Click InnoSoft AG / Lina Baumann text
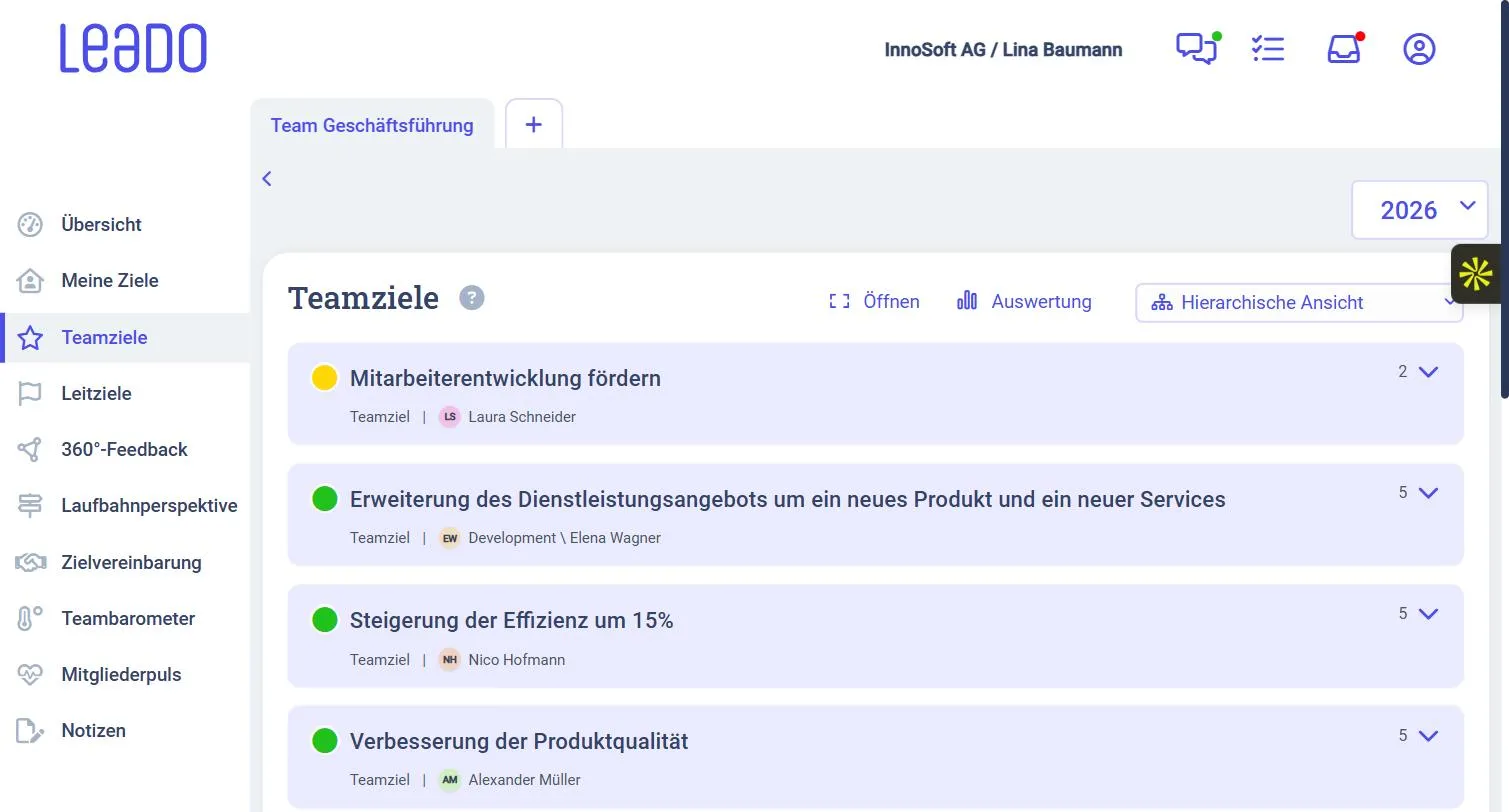The width and height of the screenshot is (1509, 812). point(1003,49)
